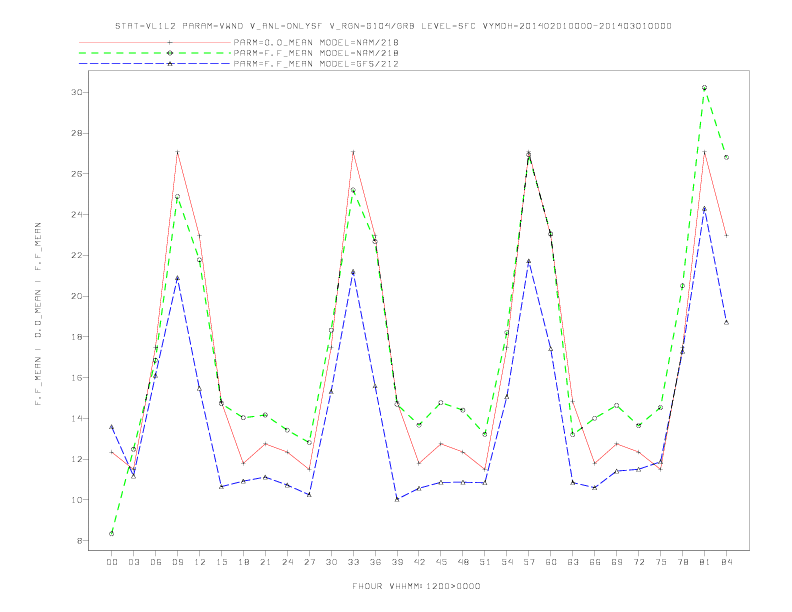Click the x-axis tick label 03

[133, 562]
